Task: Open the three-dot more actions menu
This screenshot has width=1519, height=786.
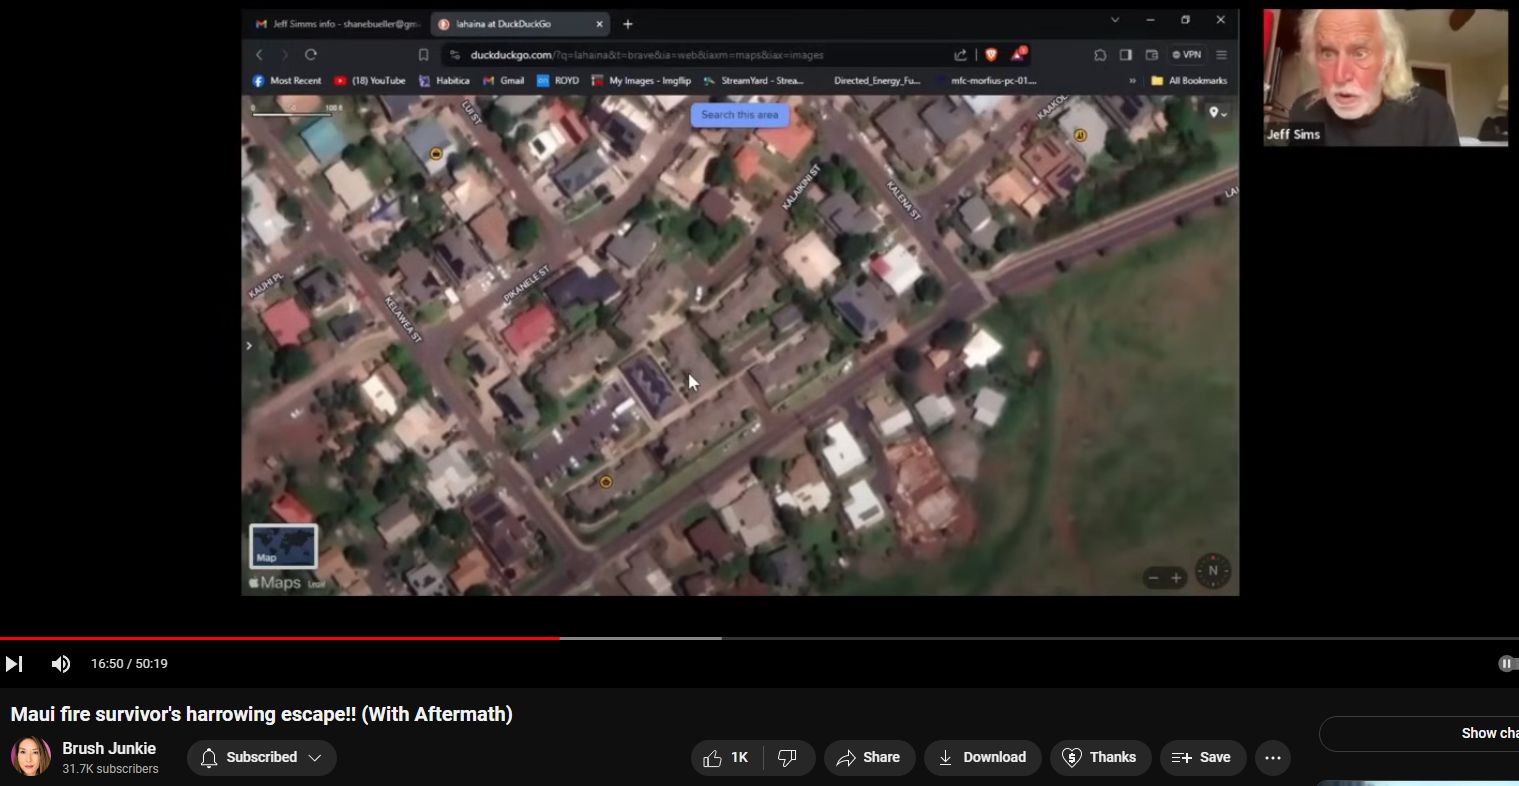Action: (x=1272, y=758)
